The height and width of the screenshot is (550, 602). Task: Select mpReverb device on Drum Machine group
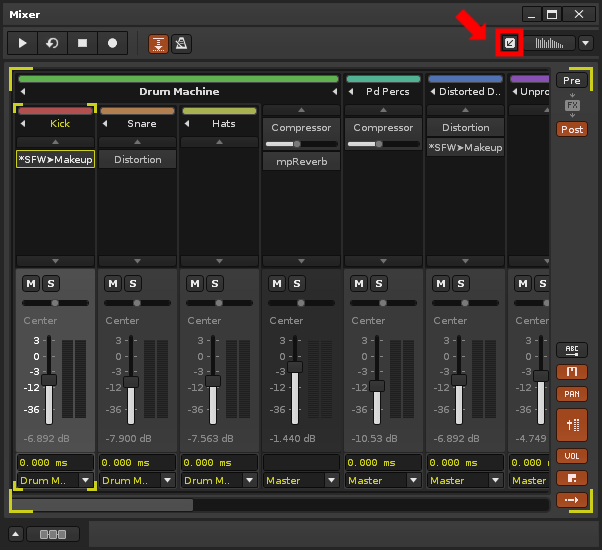301,162
